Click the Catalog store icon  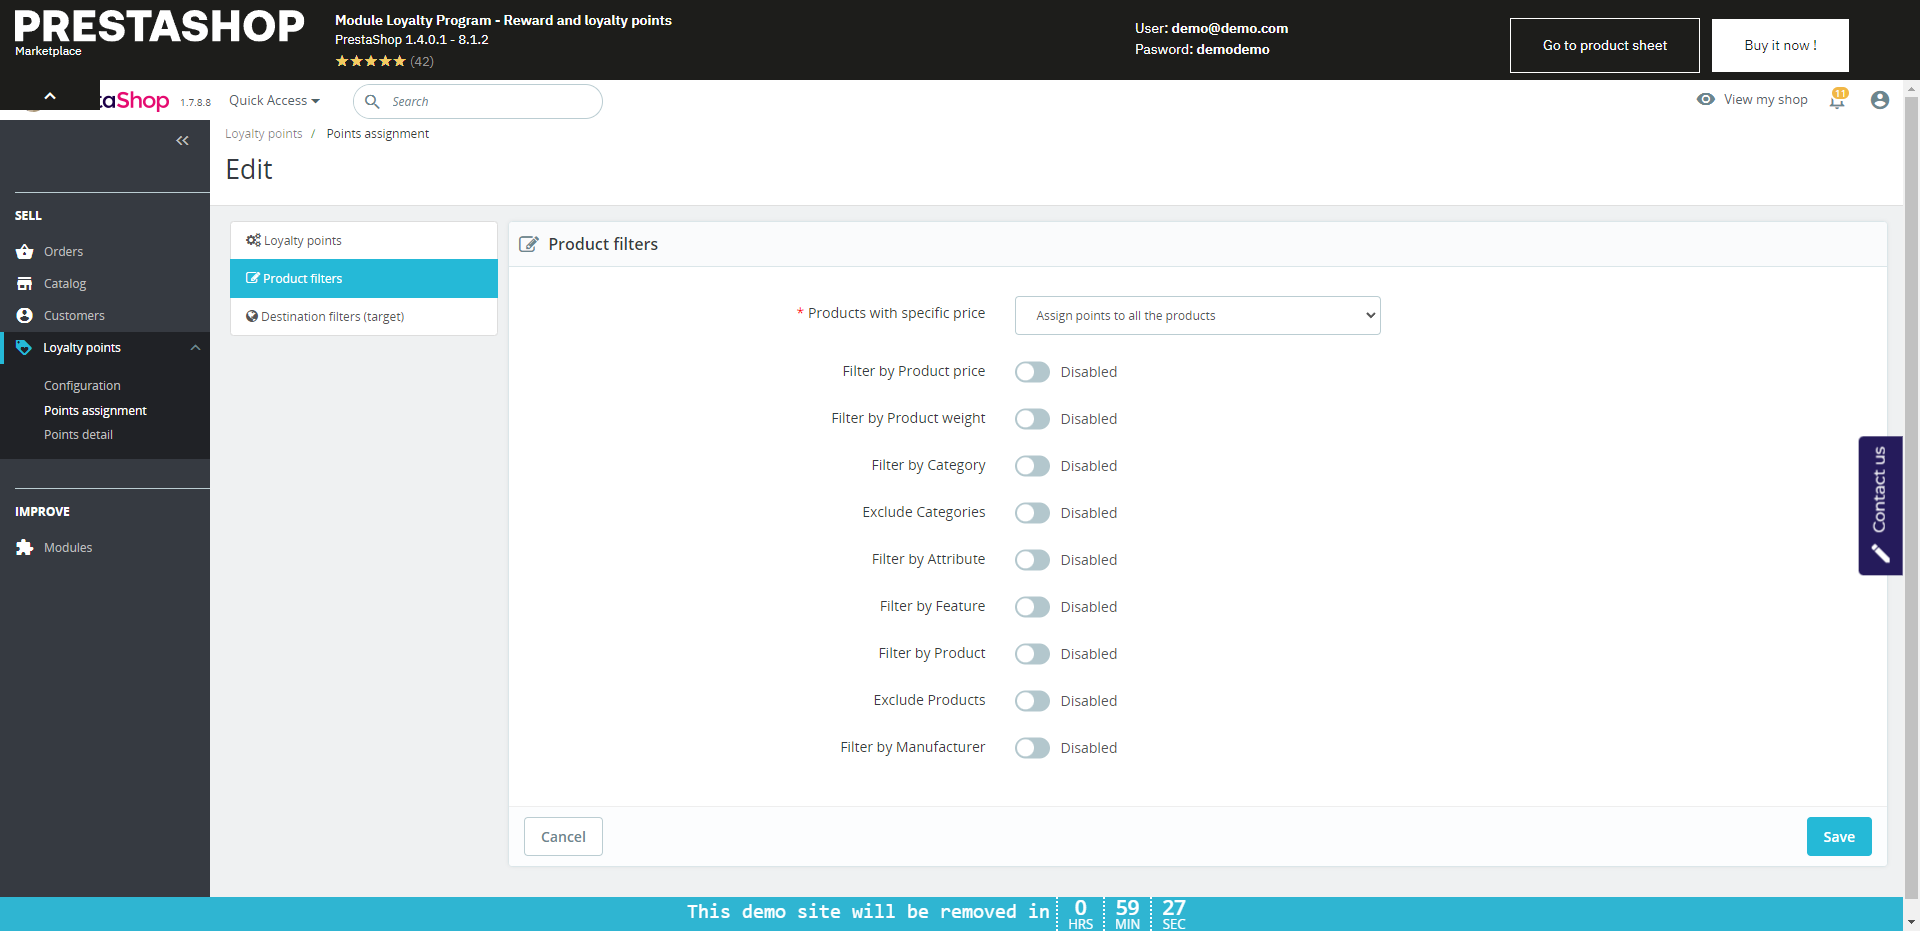pos(25,284)
